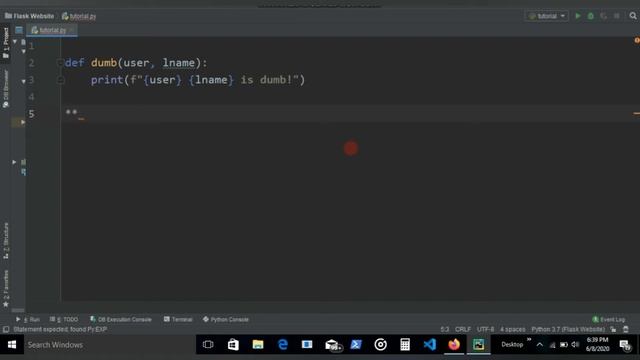Open the TODO tool window
This screenshot has height=360, width=640.
click(x=64, y=319)
